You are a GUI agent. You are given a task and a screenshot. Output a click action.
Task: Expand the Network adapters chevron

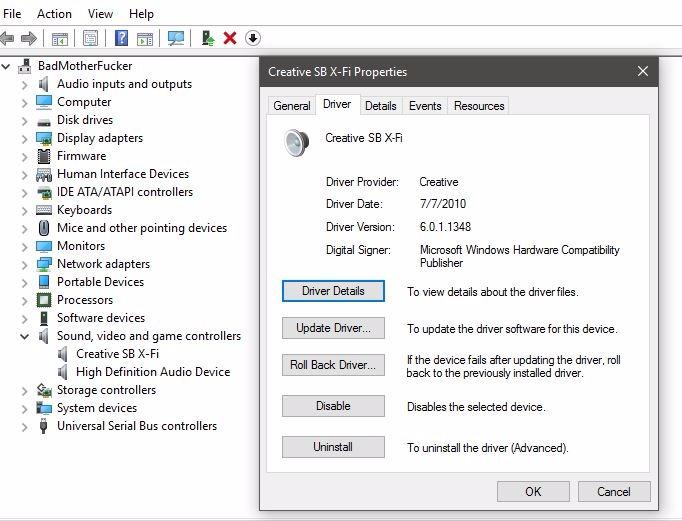(x=25, y=264)
